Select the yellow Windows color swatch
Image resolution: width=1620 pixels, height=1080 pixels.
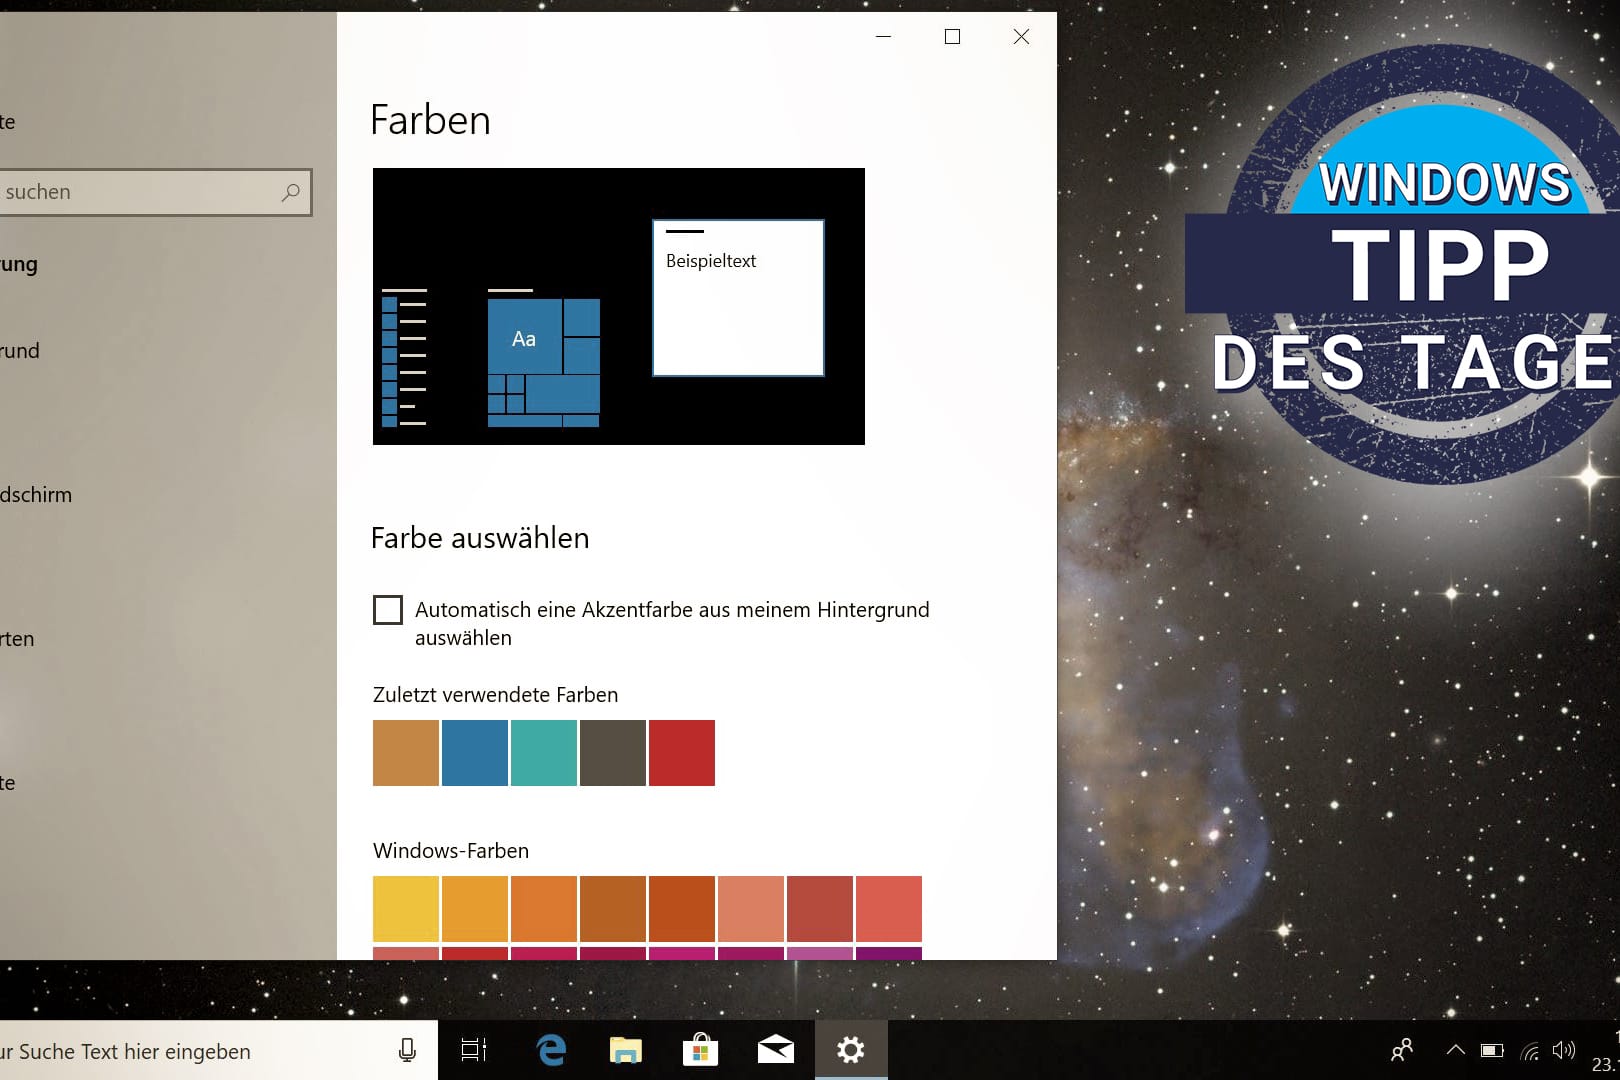tap(406, 909)
